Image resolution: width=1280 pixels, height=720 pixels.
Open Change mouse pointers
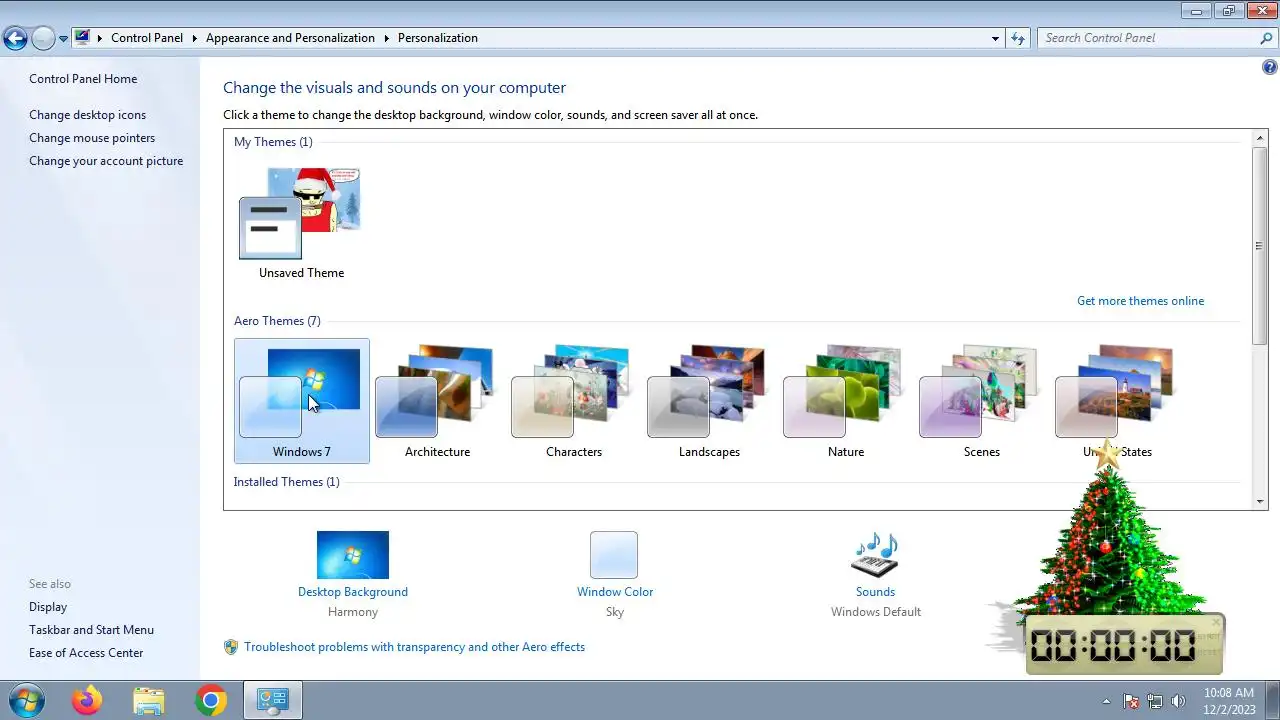tap(92, 138)
